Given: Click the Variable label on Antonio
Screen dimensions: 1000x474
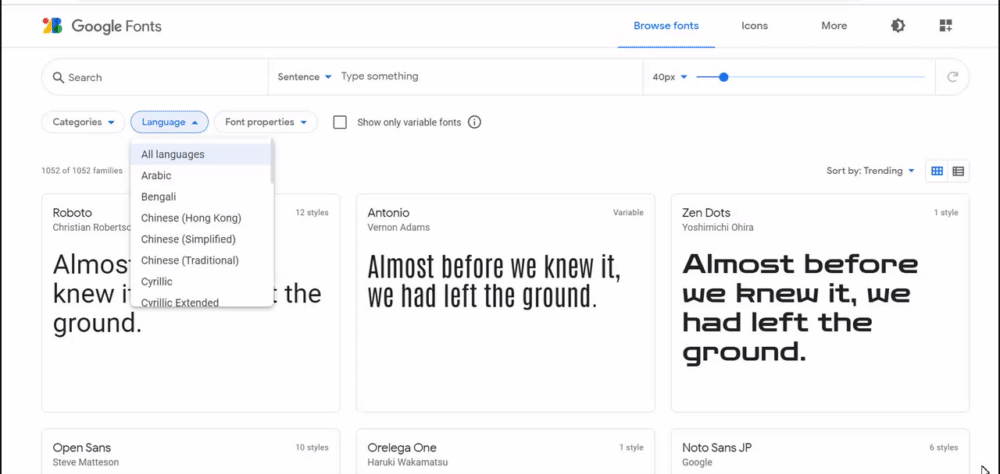Looking at the screenshot, I should coord(628,213).
